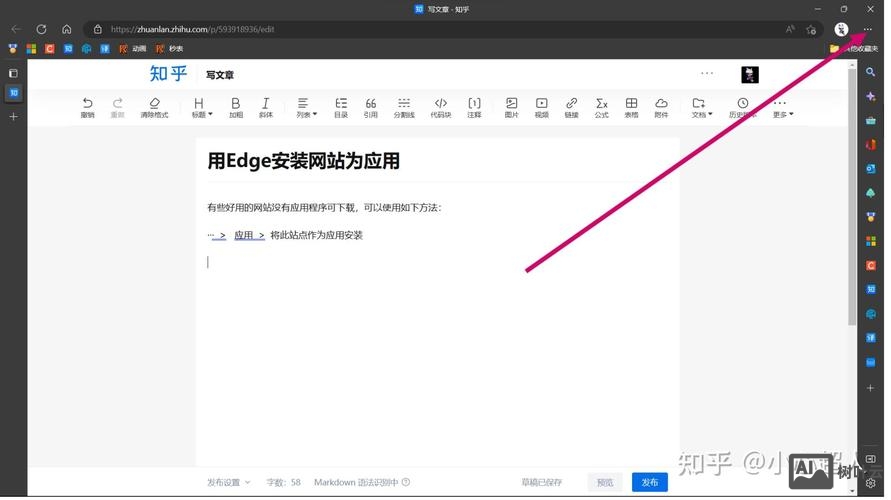Open the three-dot menu beside the Zhihu avatar
The height and width of the screenshot is (500, 891).
(x=707, y=73)
